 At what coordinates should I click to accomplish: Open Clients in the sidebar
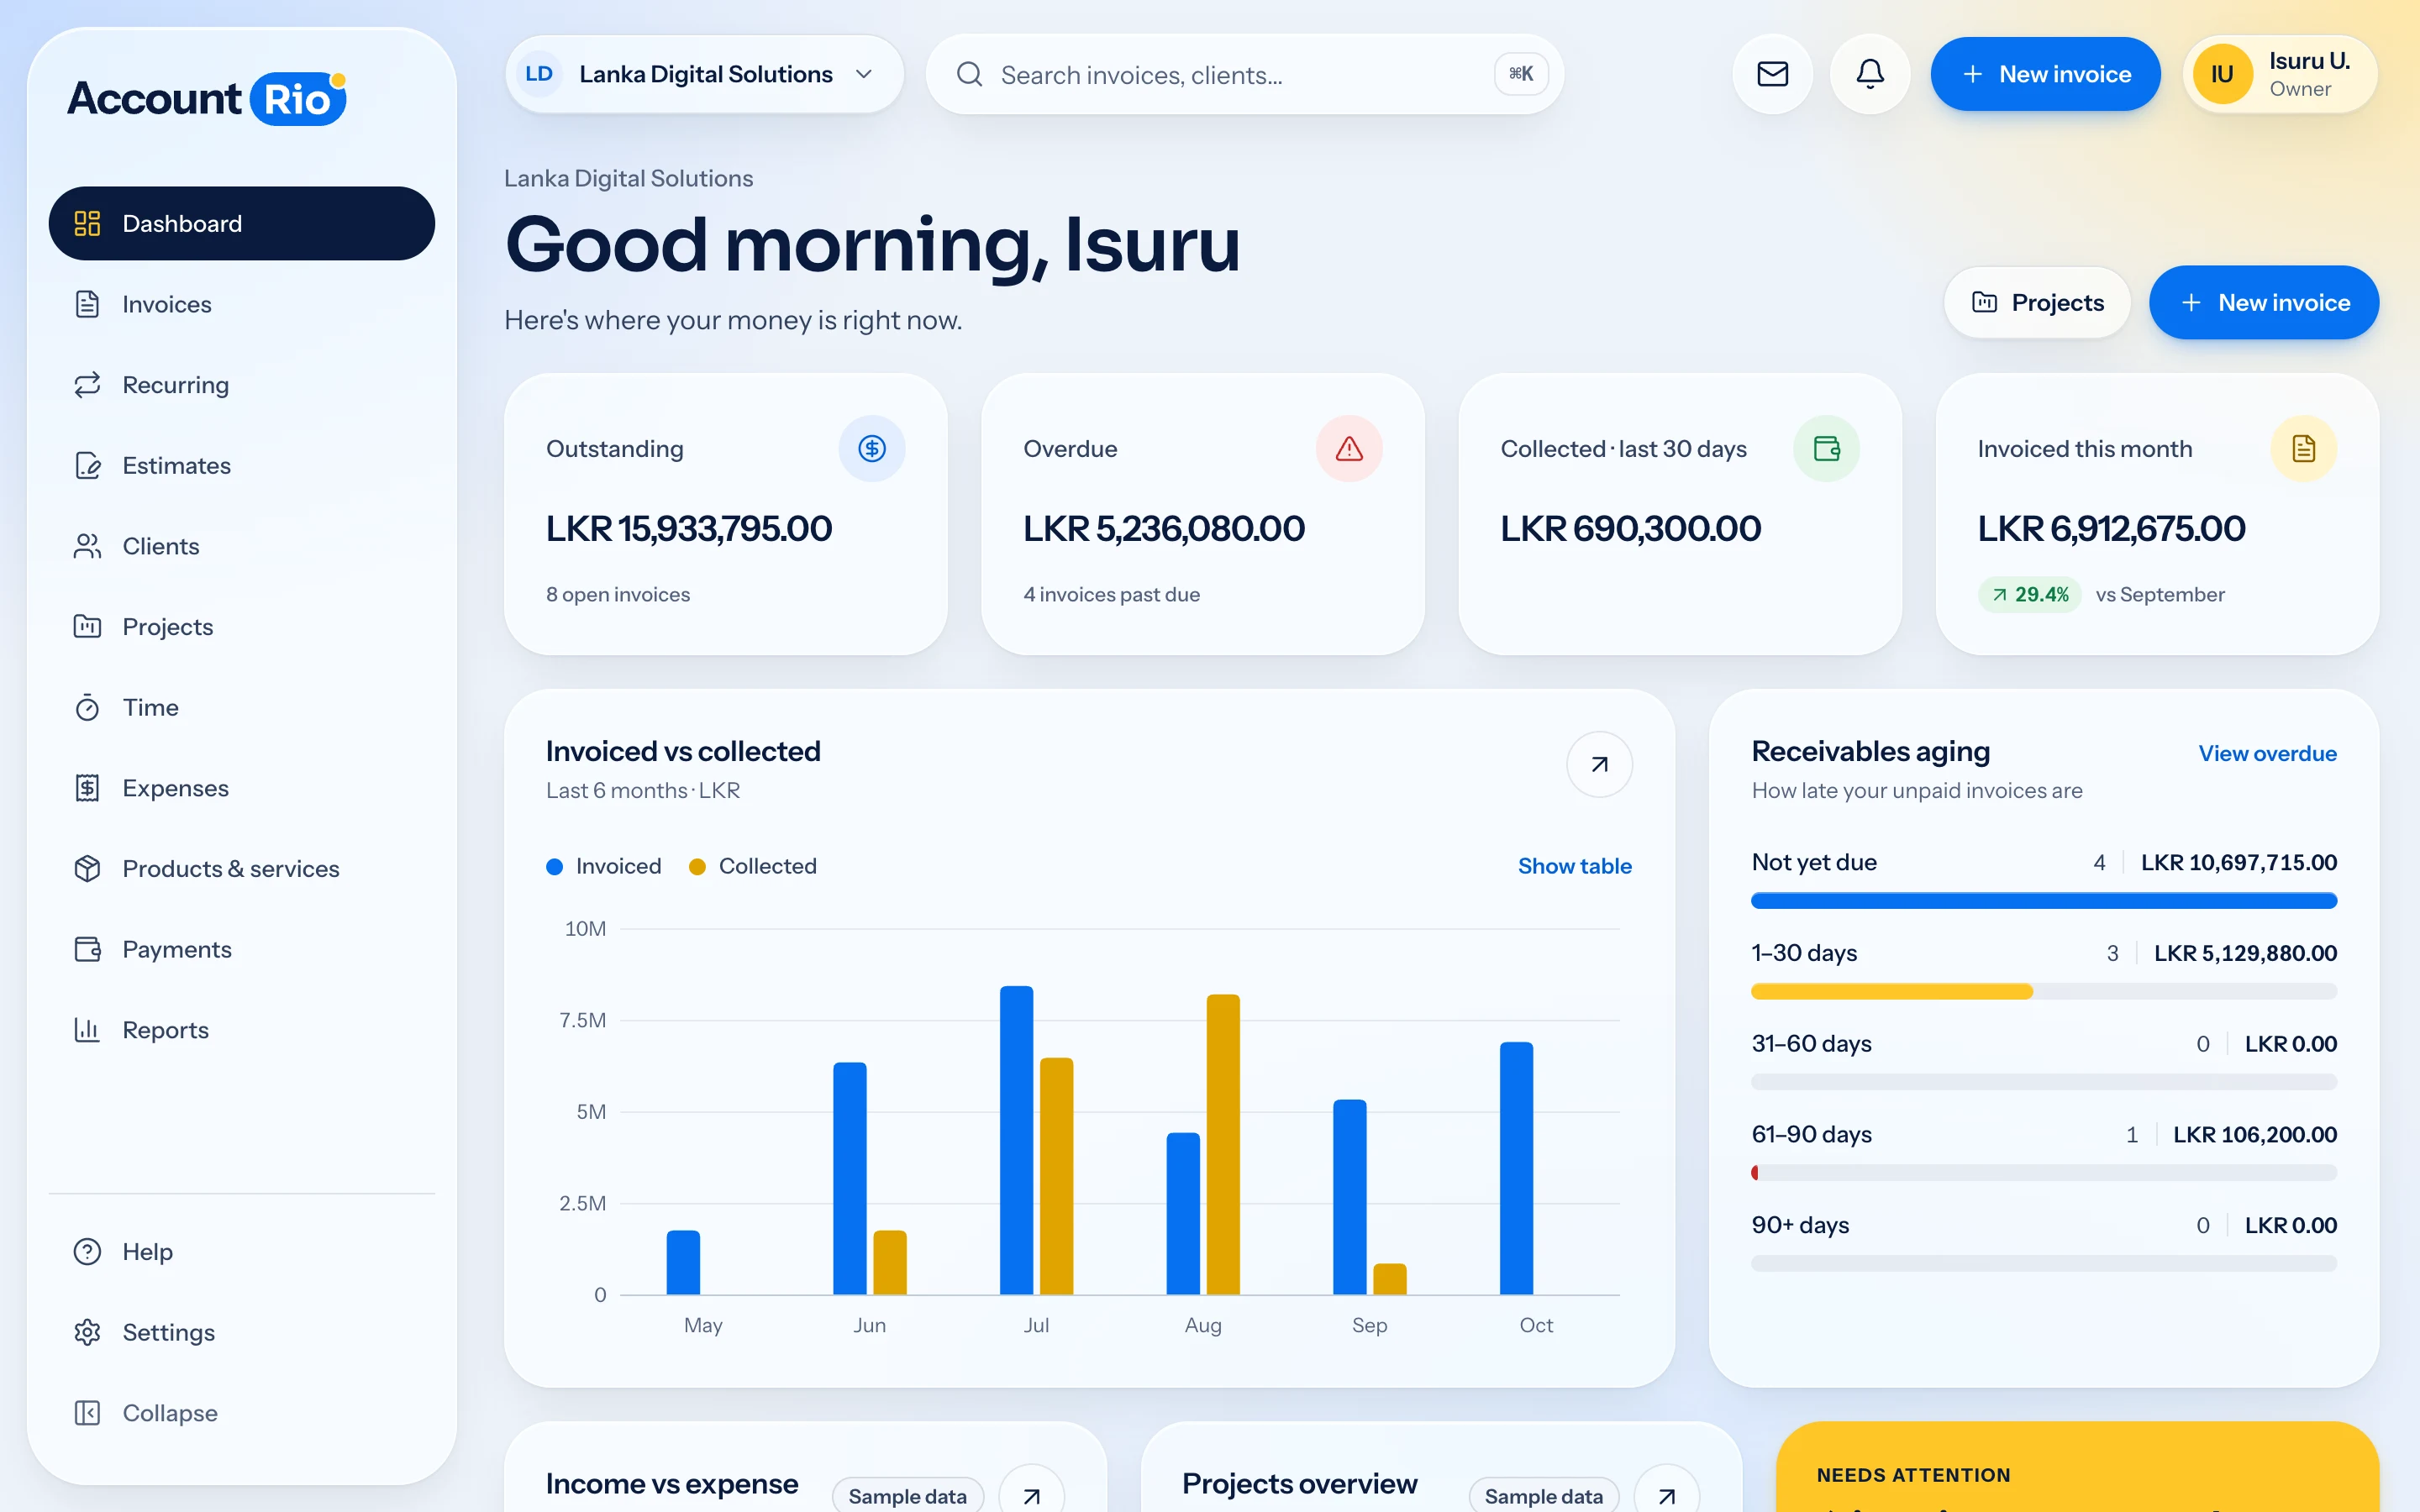pyautogui.click(x=242, y=546)
